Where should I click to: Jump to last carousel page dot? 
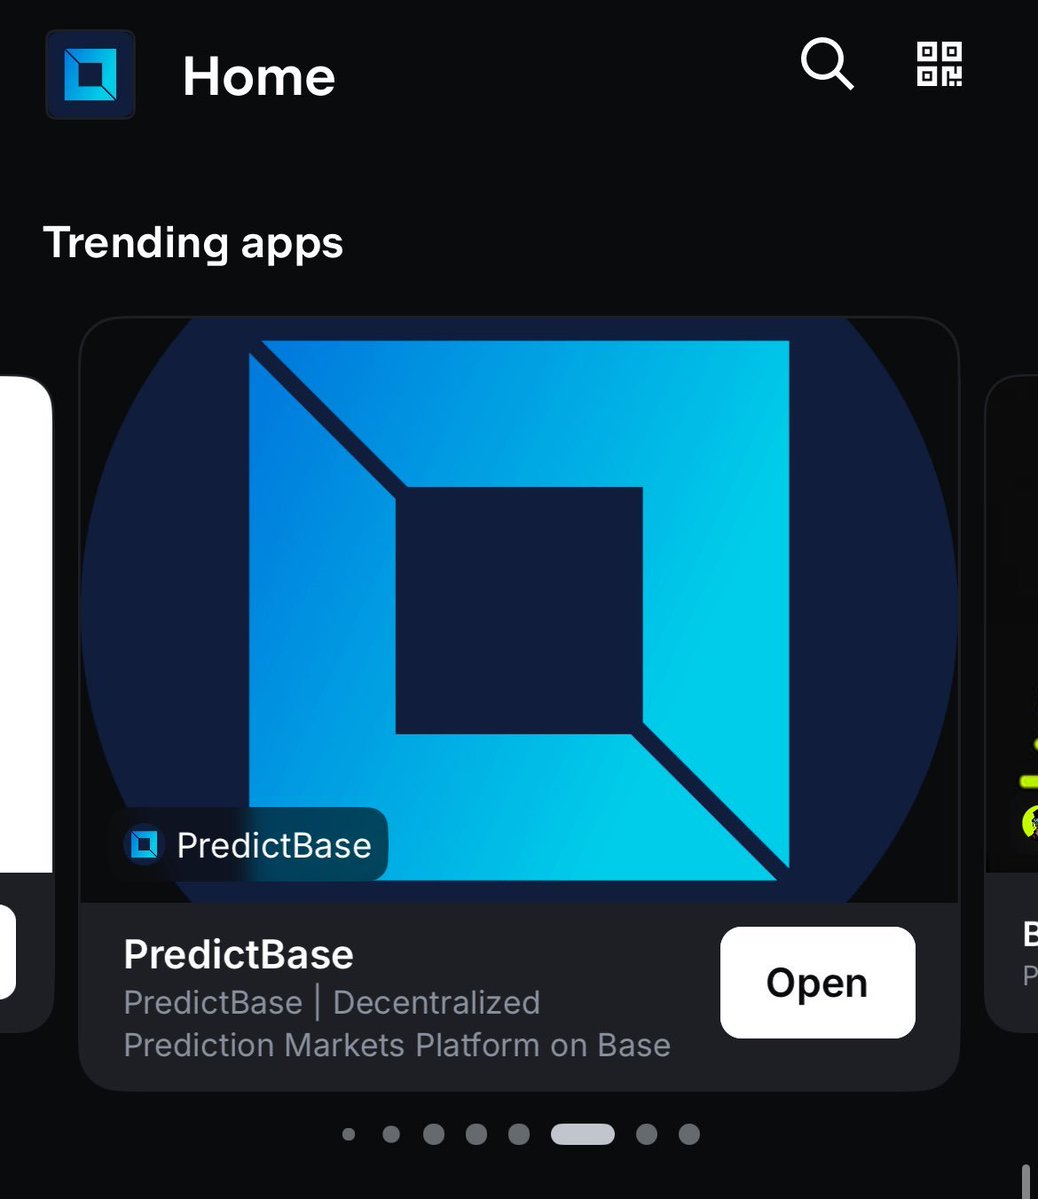pos(689,1134)
